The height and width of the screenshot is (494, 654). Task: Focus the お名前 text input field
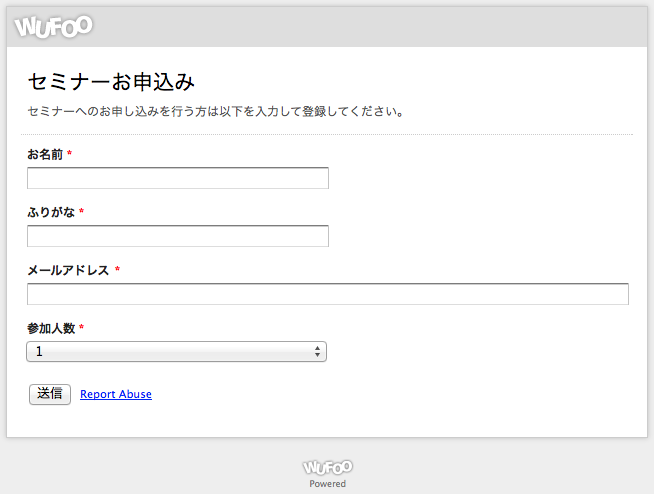[177, 178]
